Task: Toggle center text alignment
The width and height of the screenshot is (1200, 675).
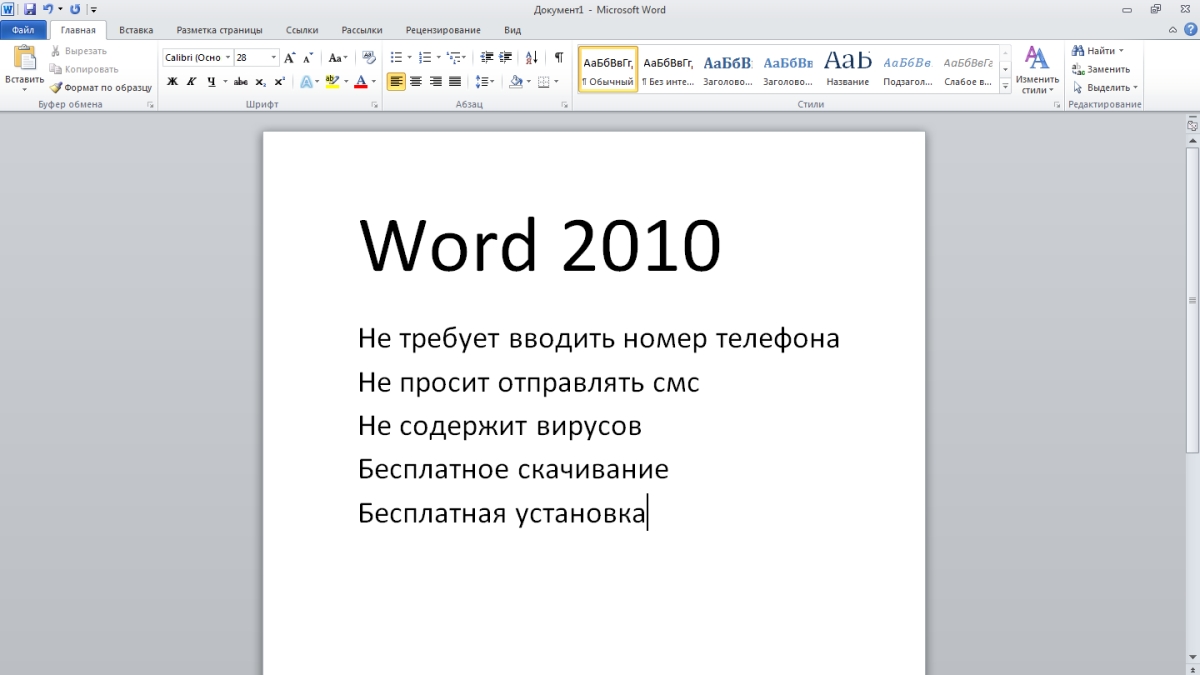Action: coord(416,82)
